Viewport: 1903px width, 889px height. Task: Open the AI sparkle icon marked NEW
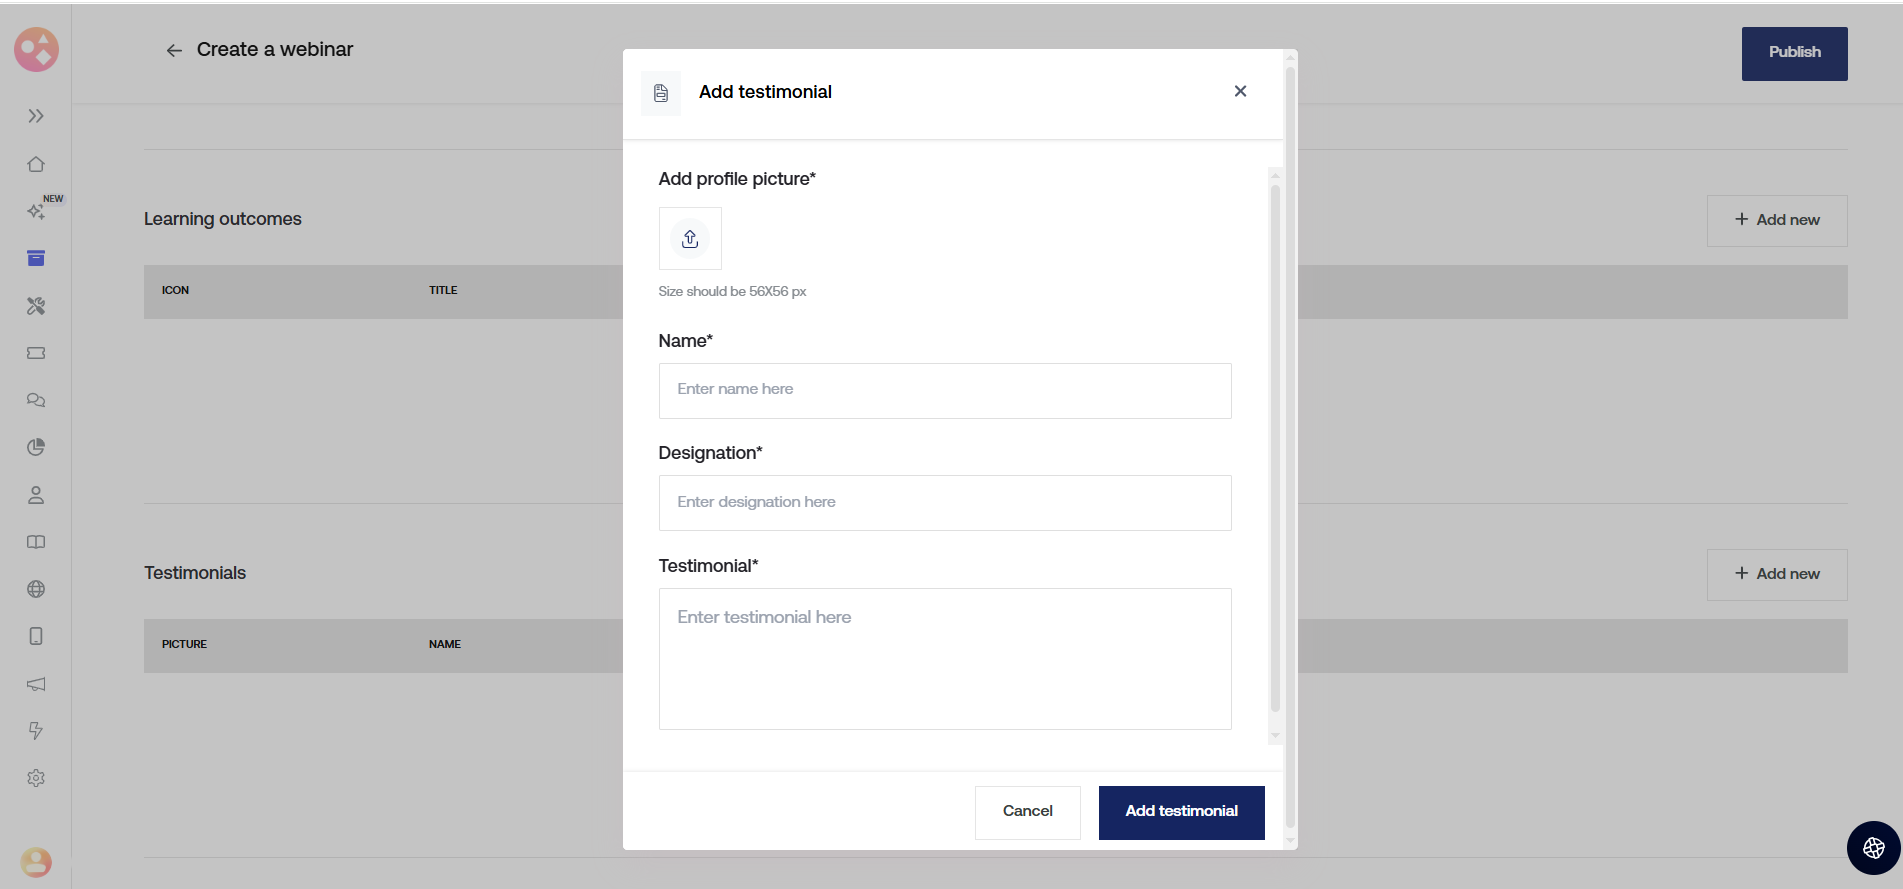36,211
